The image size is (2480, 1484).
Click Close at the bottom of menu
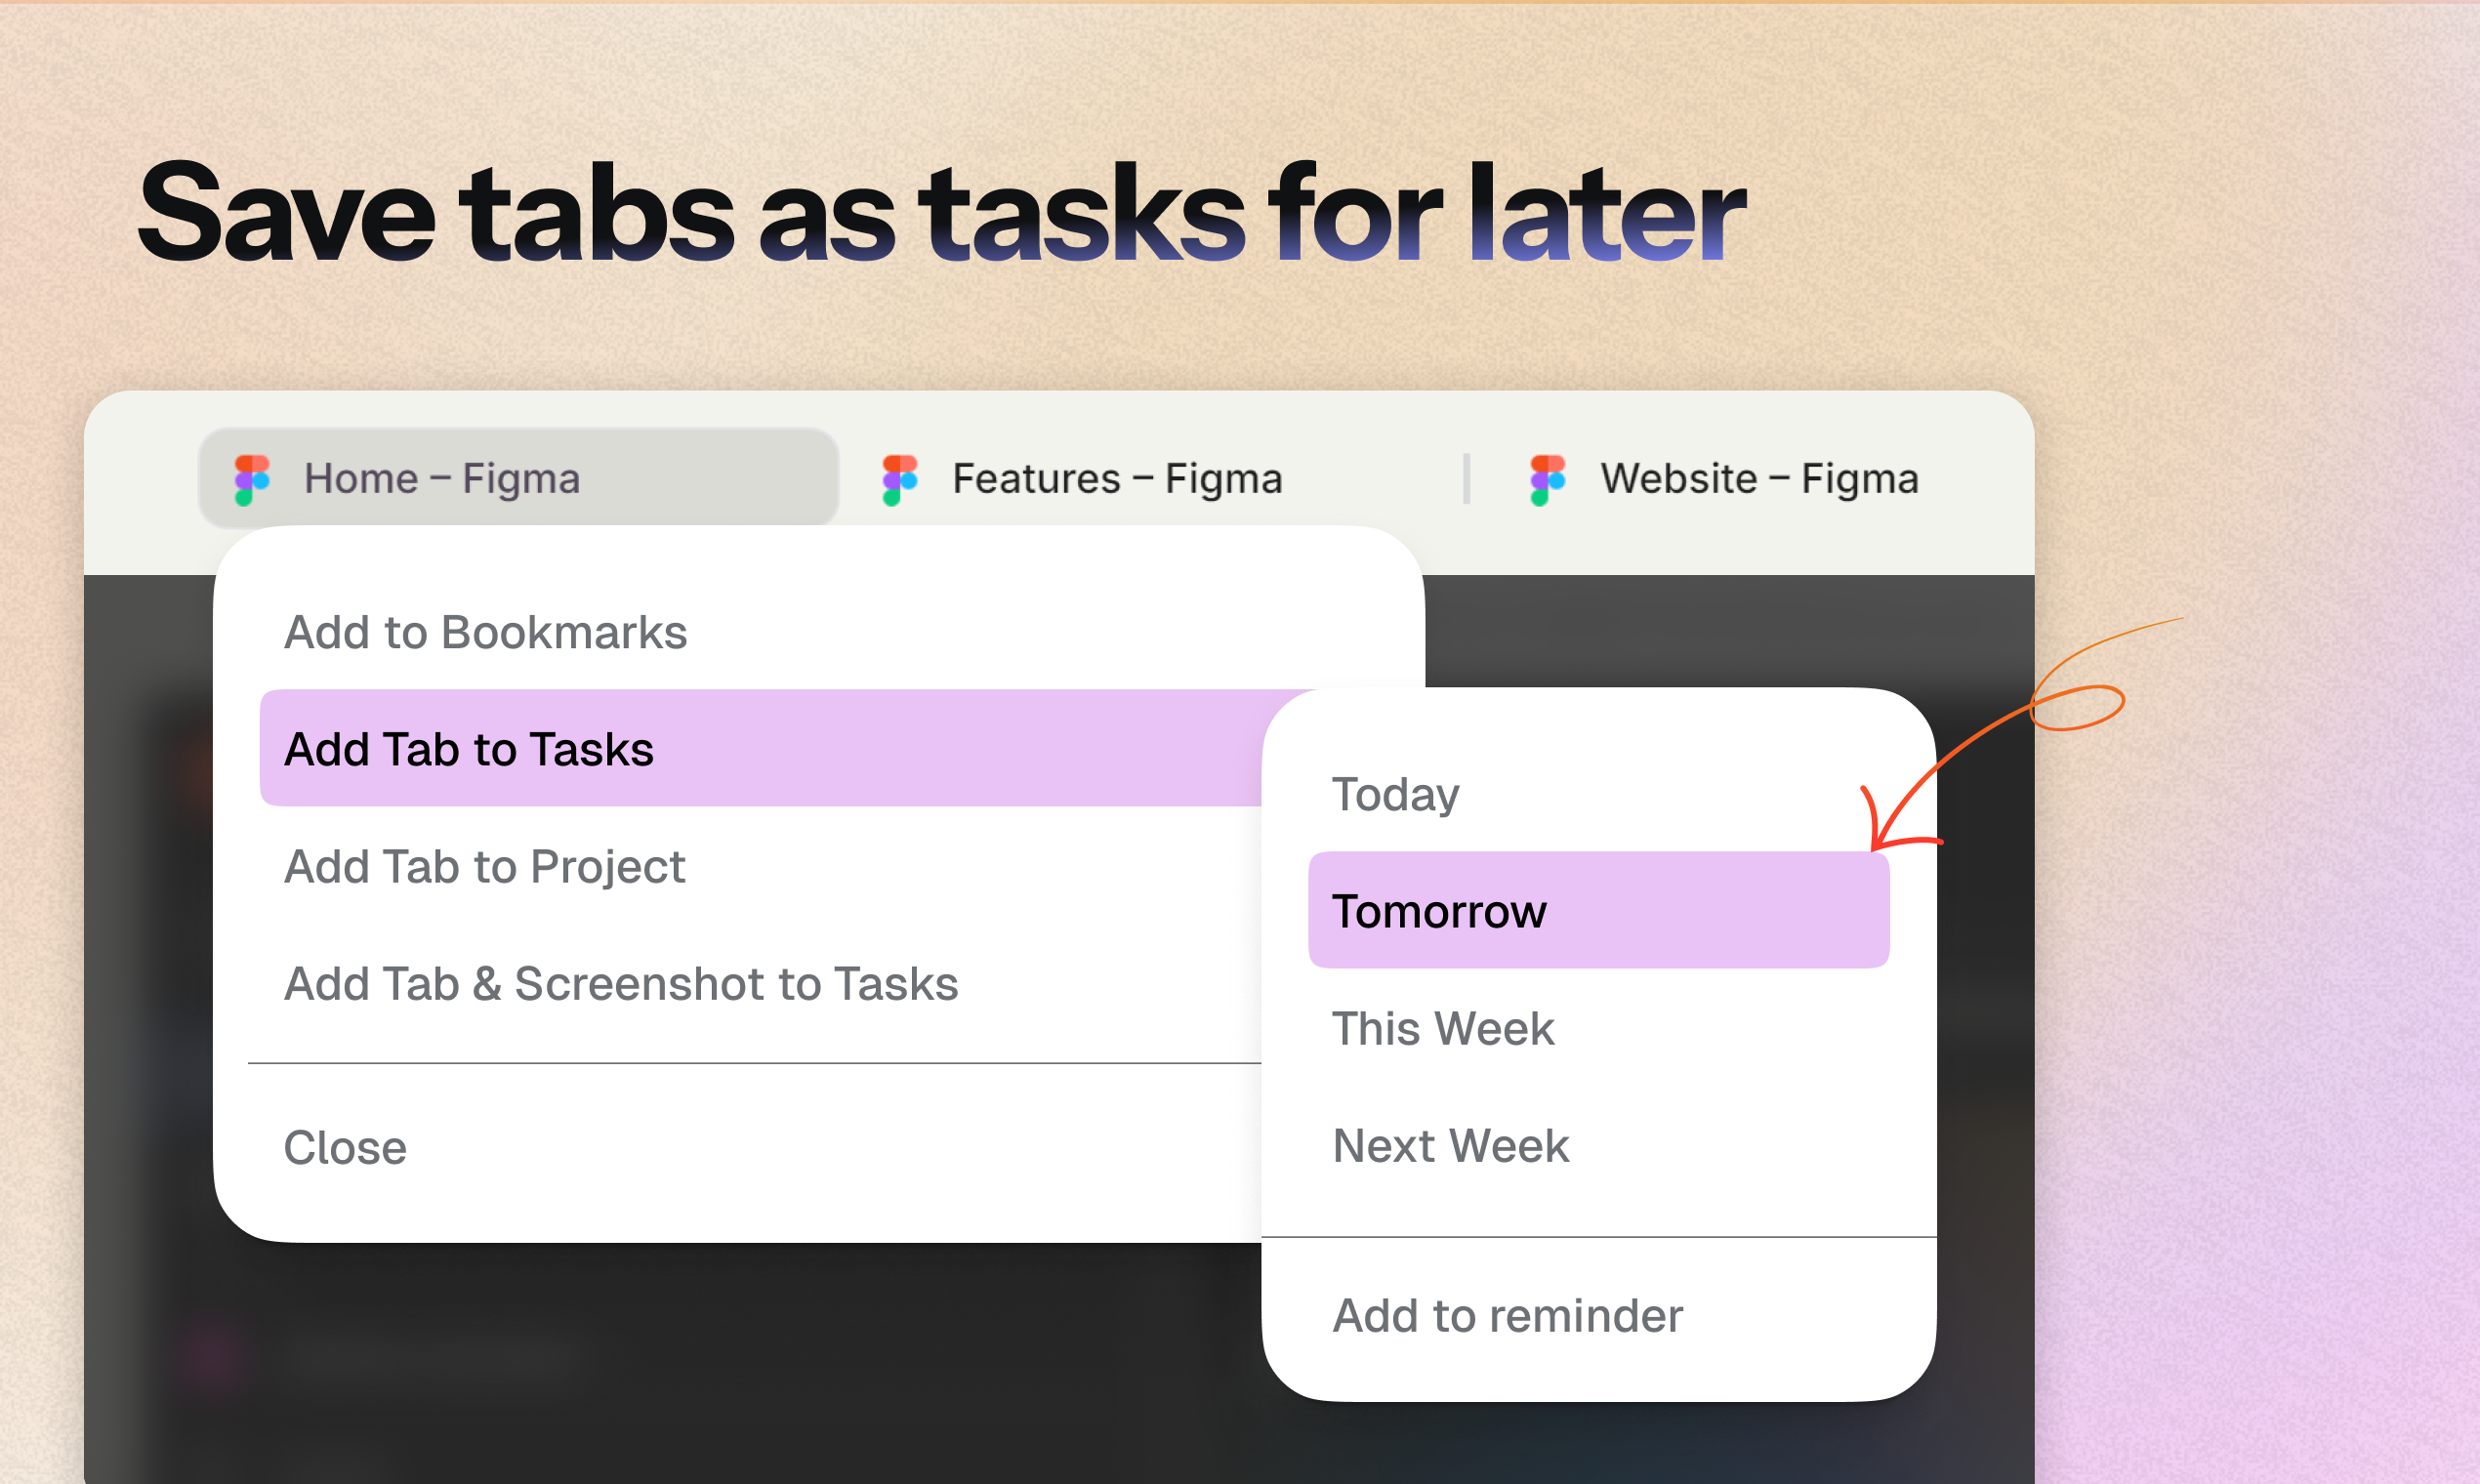345,1147
